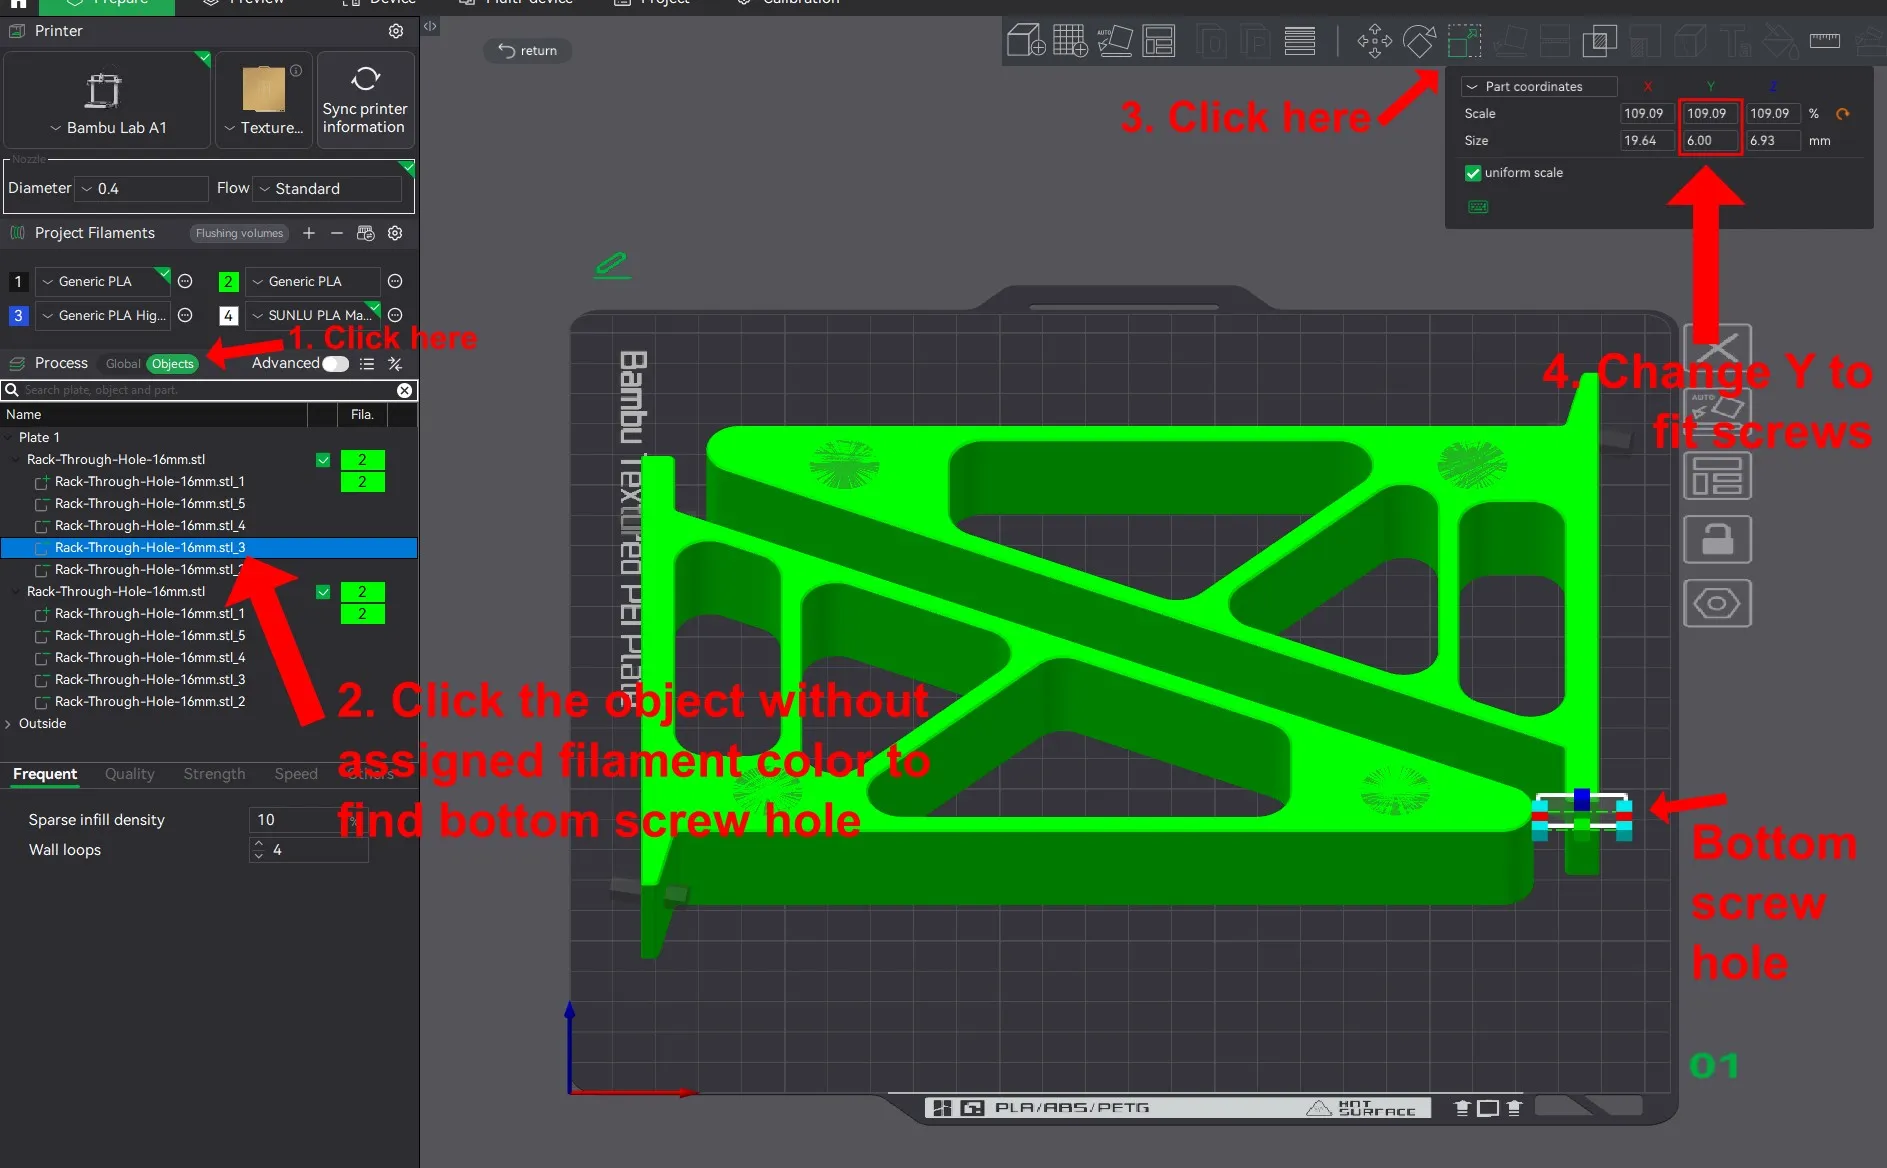Remove a filament with the minus icon
This screenshot has height=1168, width=1887.
pyautogui.click(x=337, y=233)
